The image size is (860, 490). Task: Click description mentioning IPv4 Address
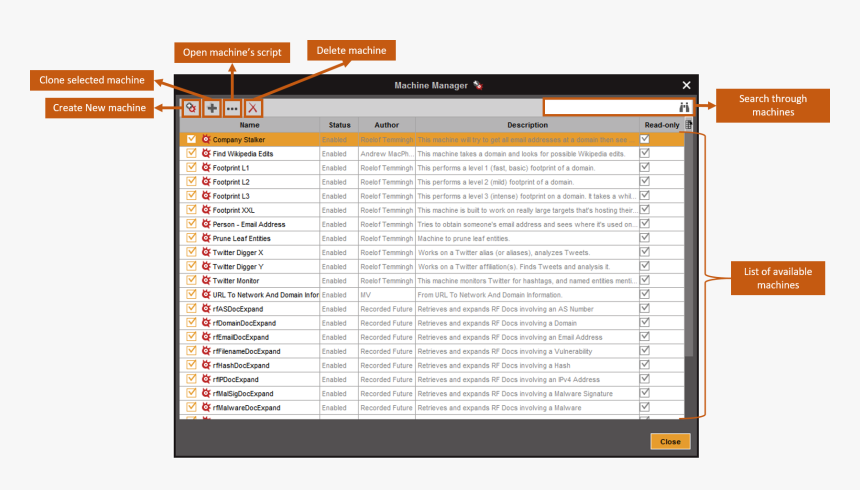point(508,379)
